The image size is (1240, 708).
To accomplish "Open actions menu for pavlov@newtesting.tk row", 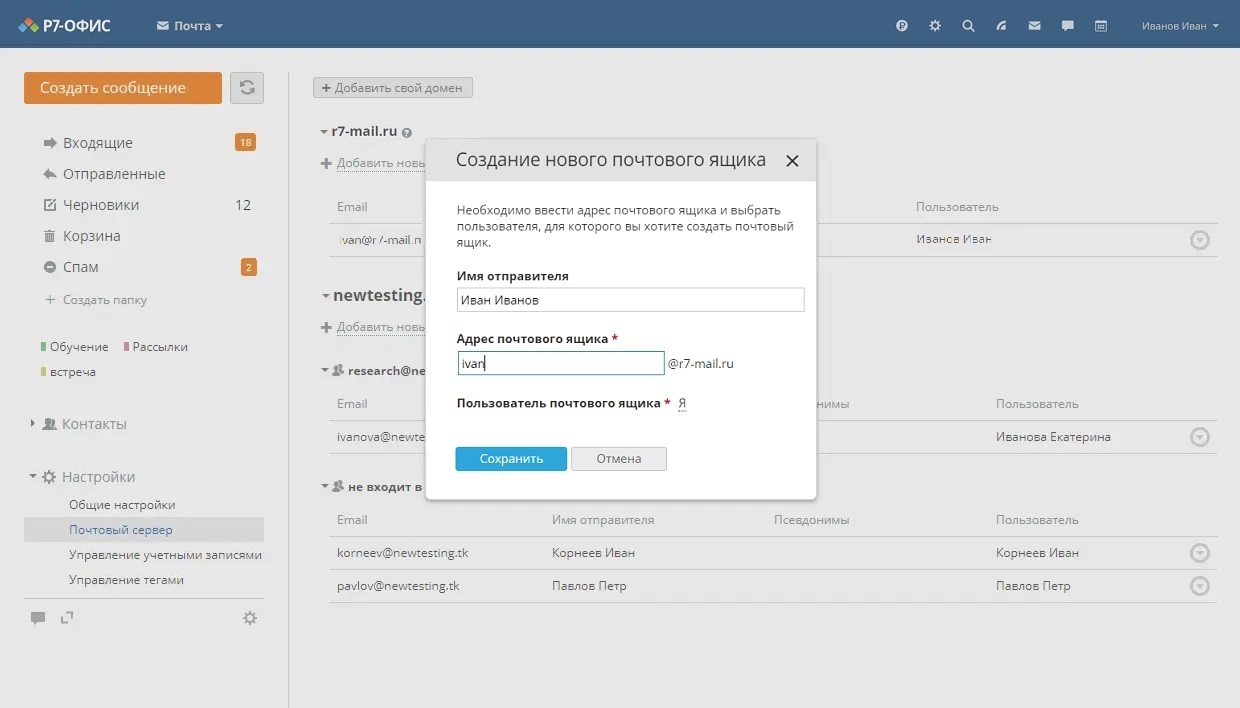I will point(1200,586).
